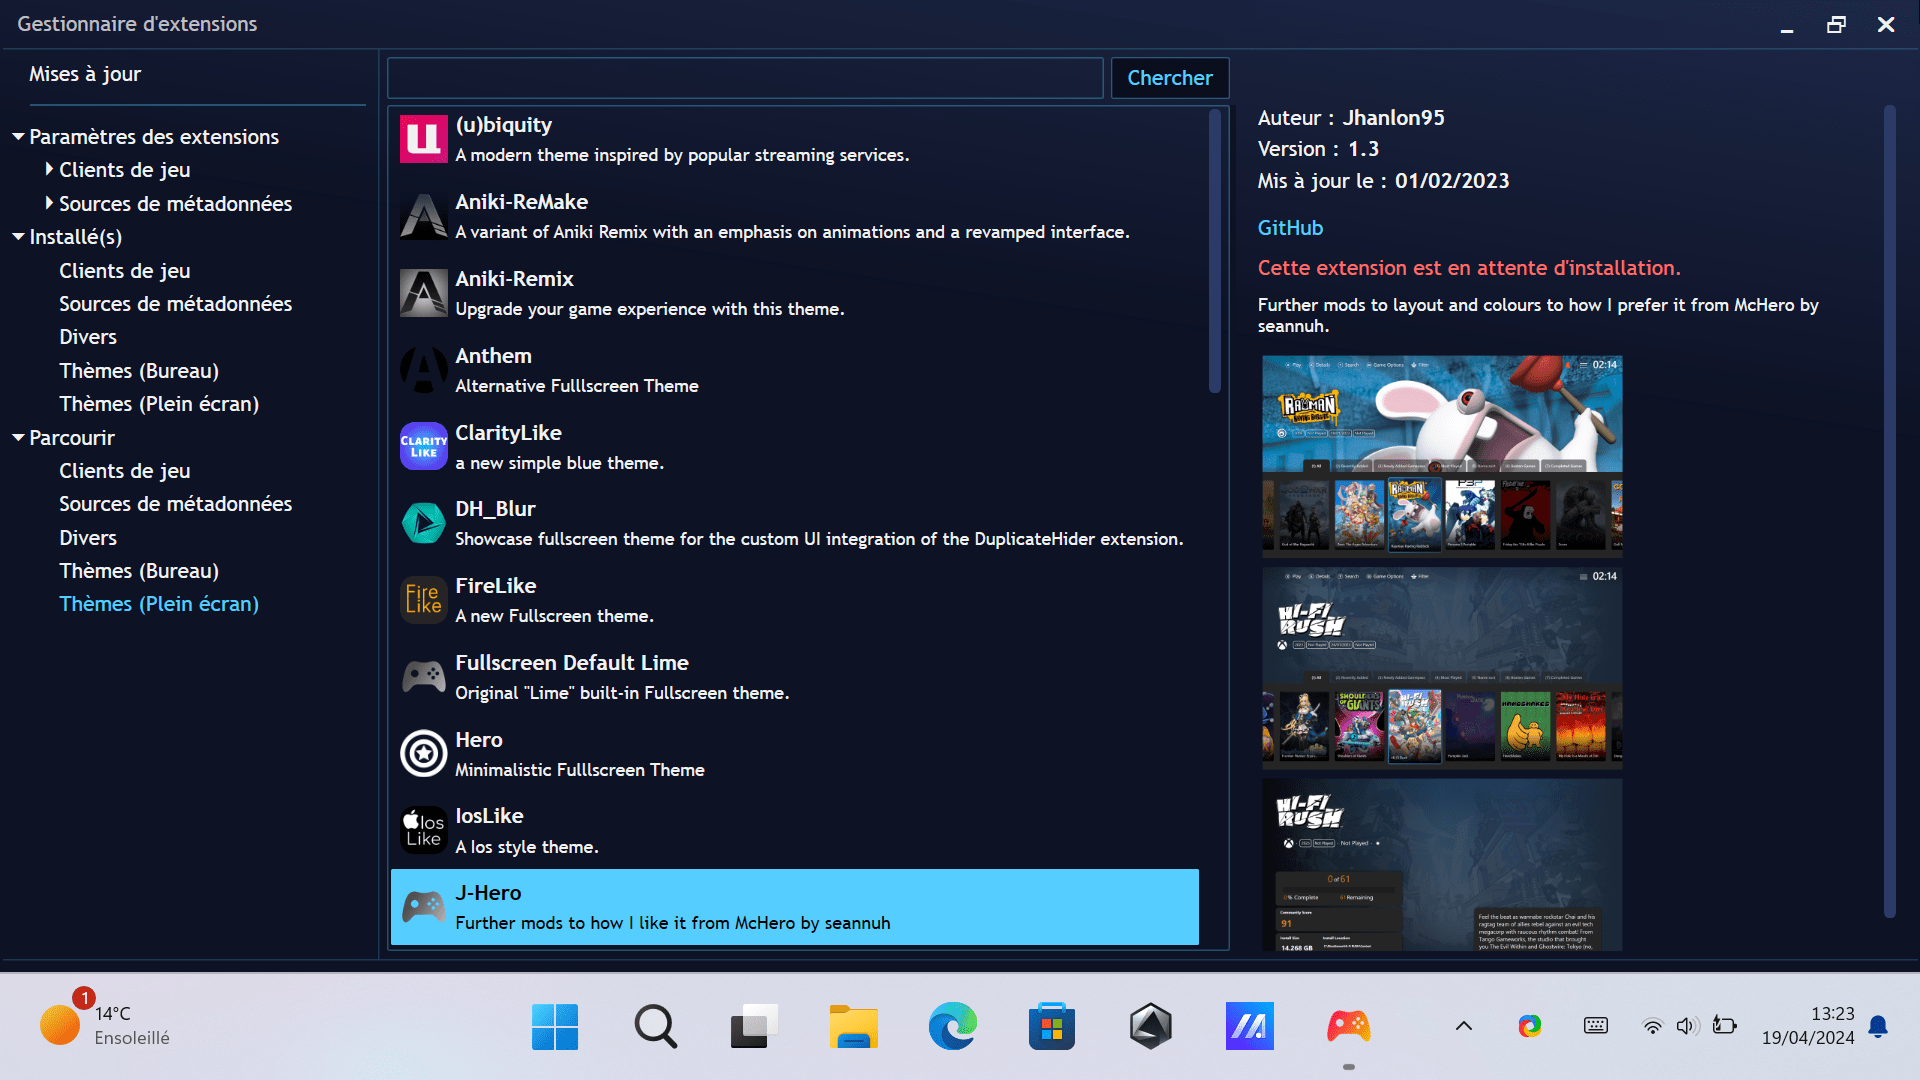1920x1080 pixels.
Task: Expand Sources de métadonnées settings node
Action: click(49, 203)
